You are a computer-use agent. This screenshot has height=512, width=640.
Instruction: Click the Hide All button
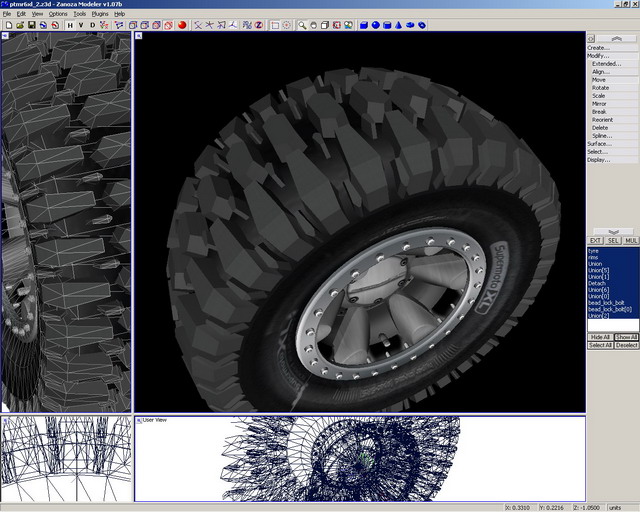pyautogui.click(x=599, y=337)
